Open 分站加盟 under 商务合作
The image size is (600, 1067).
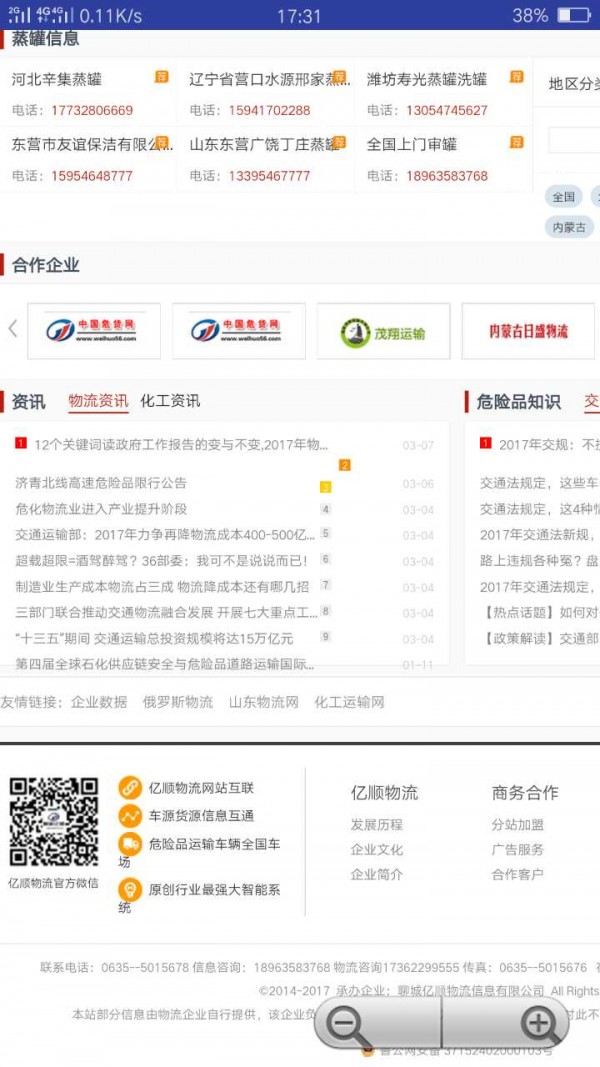pos(518,825)
